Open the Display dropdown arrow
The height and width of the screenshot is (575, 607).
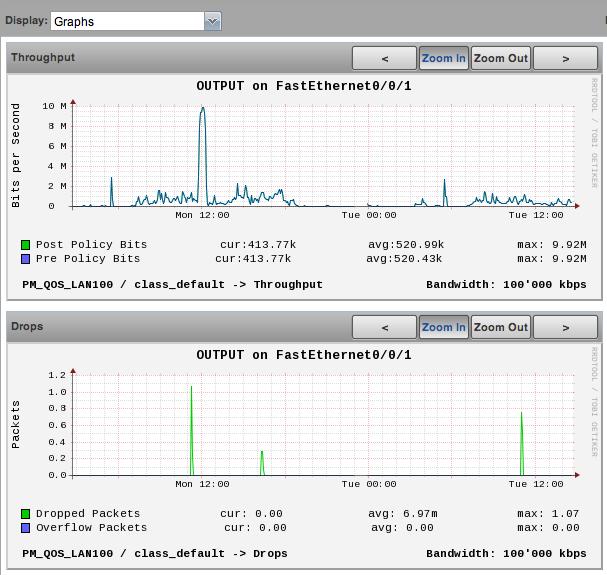click(213, 21)
